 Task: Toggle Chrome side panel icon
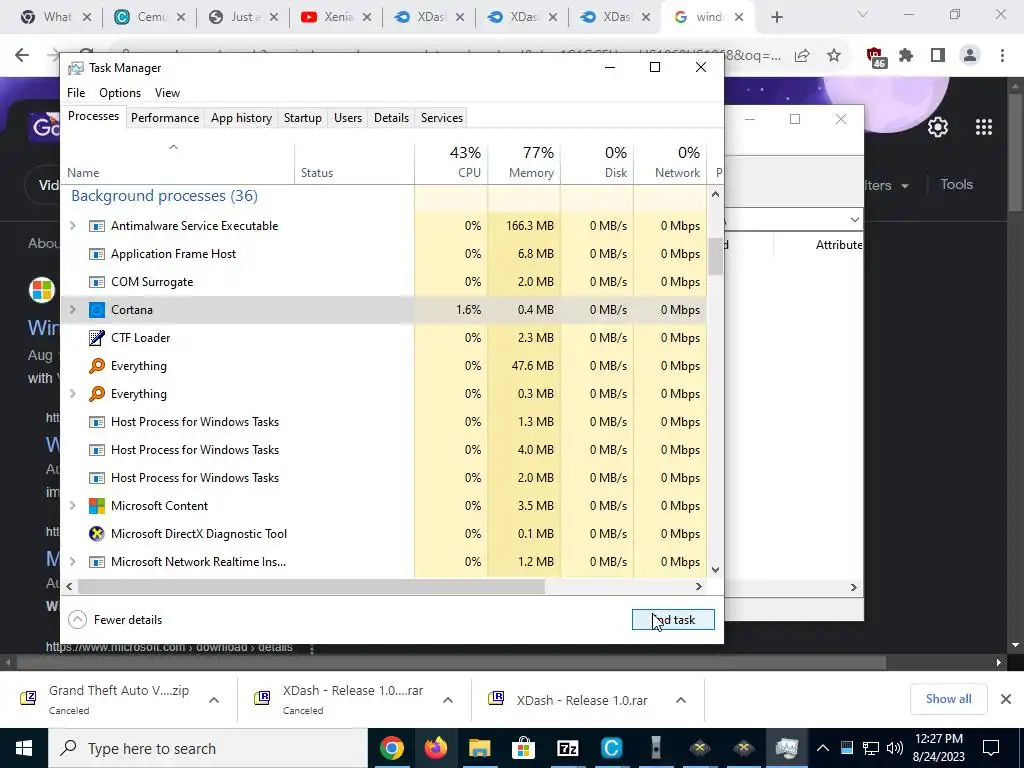click(938, 56)
